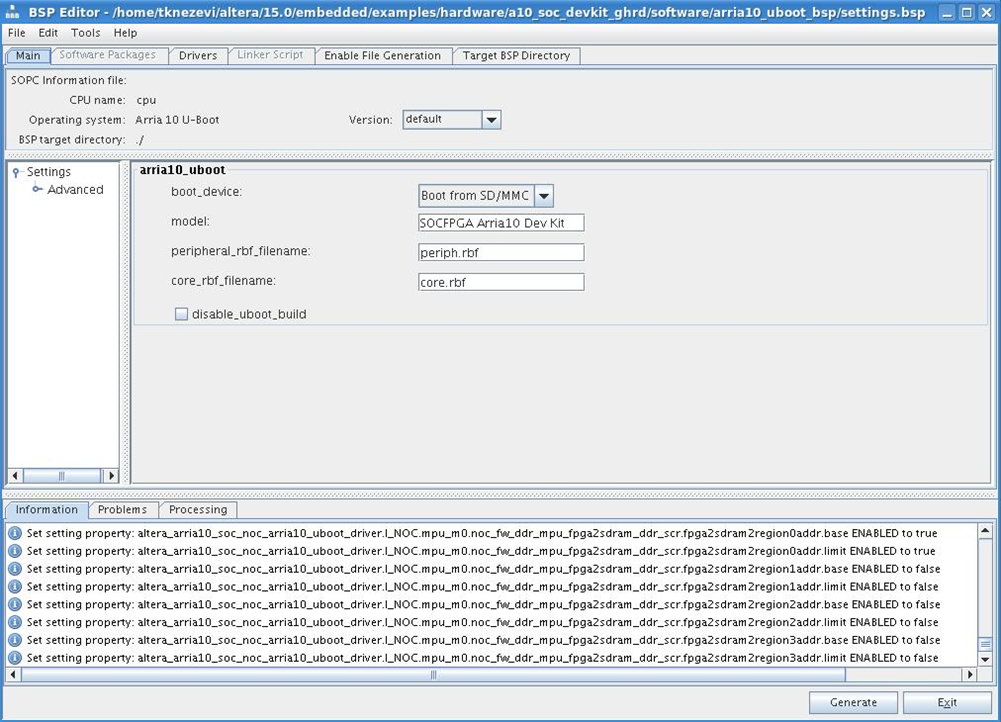Click info icon of region3addr.base message
The image size is (1001, 722).
coord(15,640)
